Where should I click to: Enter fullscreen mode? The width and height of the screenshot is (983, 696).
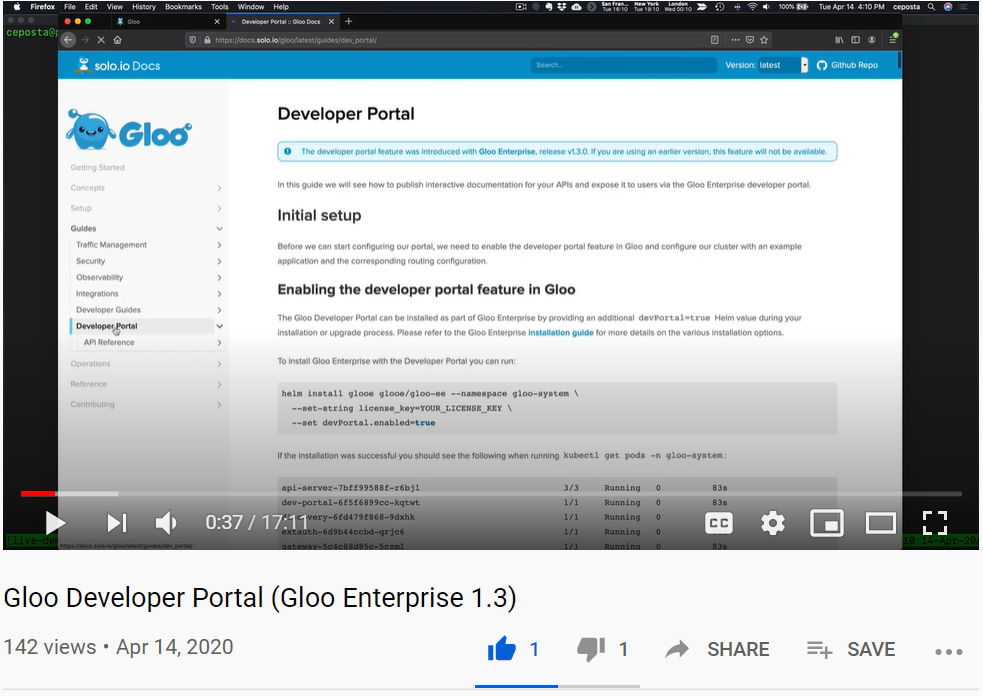pyautogui.click(x=934, y=522)
